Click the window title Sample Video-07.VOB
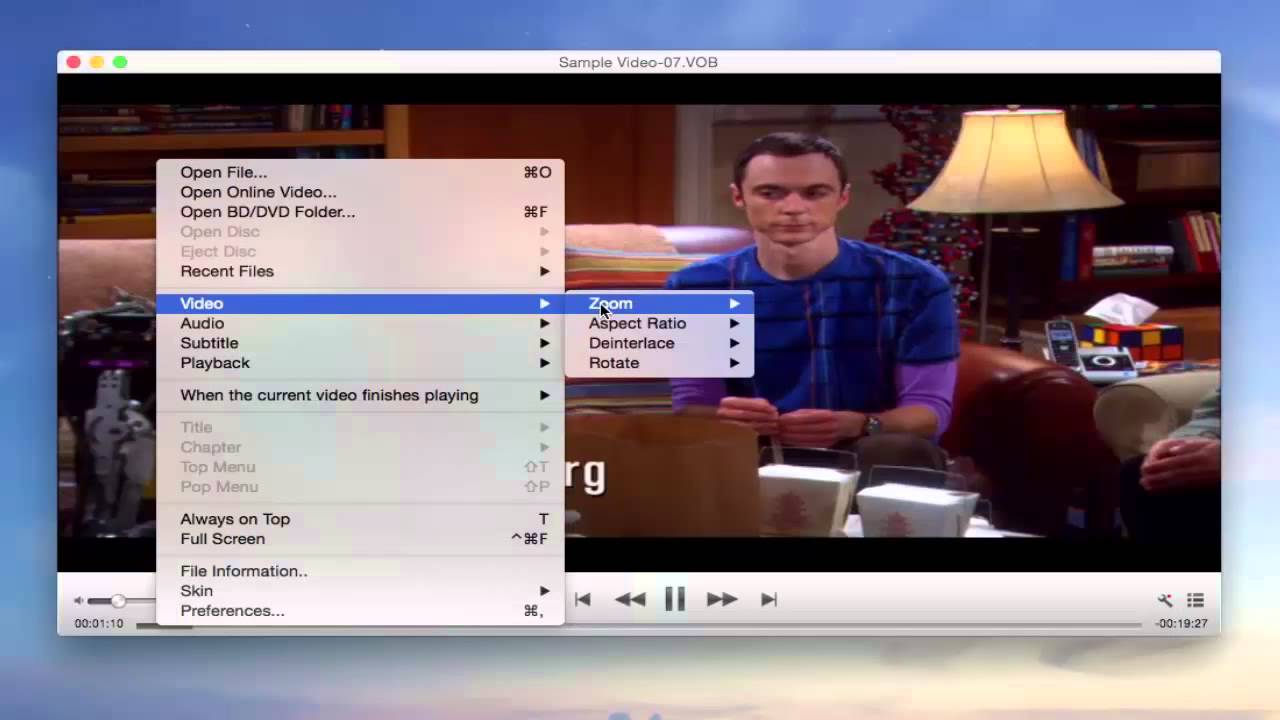Screen dimensions: 1280x720 coord(638,62)
